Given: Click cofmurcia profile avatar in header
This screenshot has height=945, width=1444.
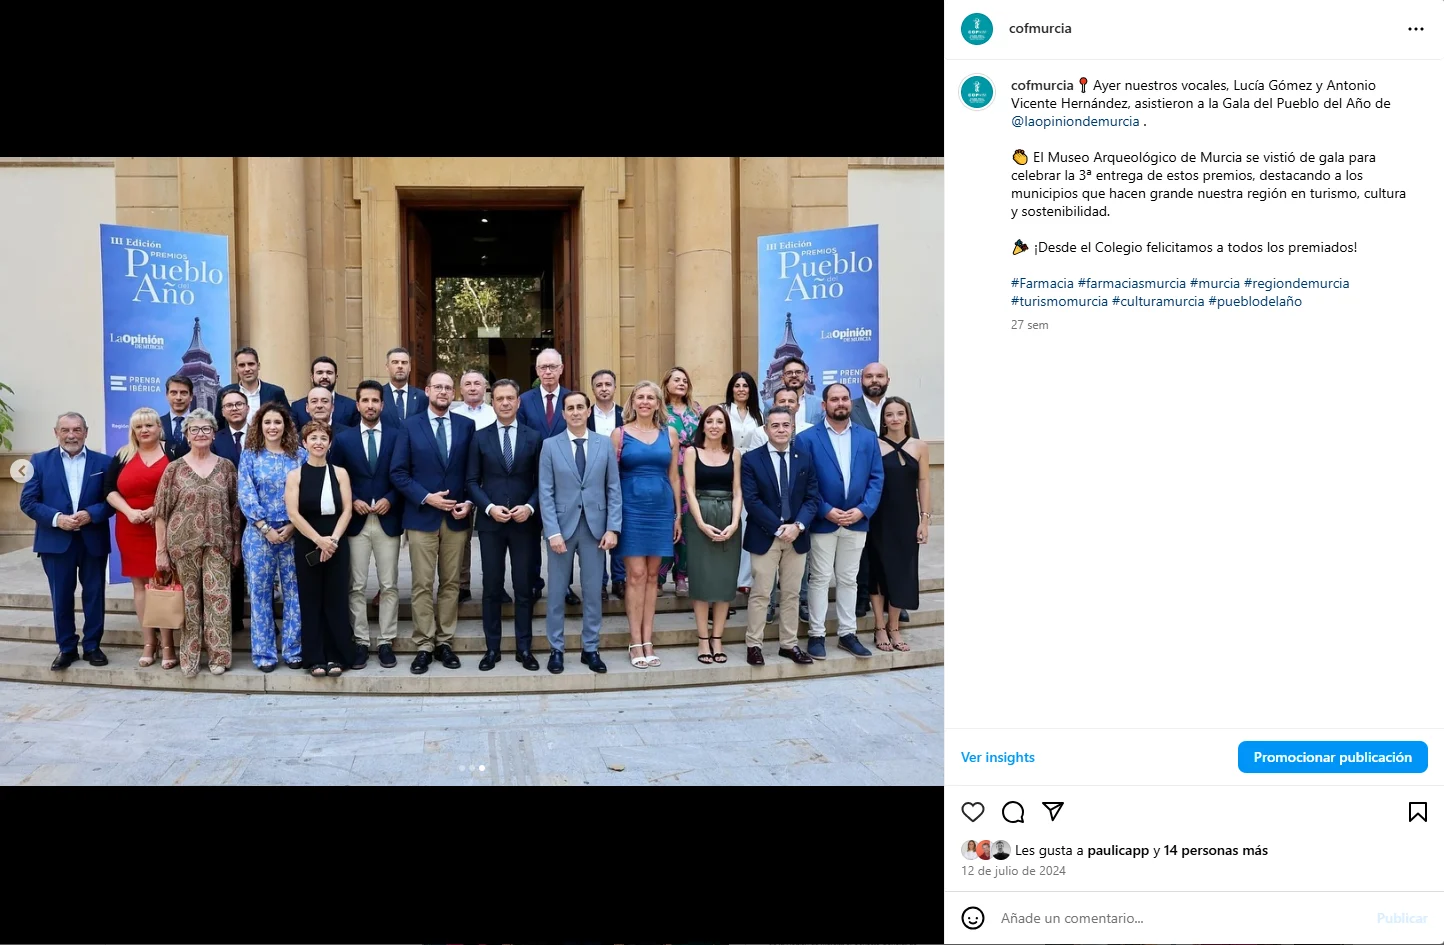Looking at the screenshot, I should tap(977, 29).
